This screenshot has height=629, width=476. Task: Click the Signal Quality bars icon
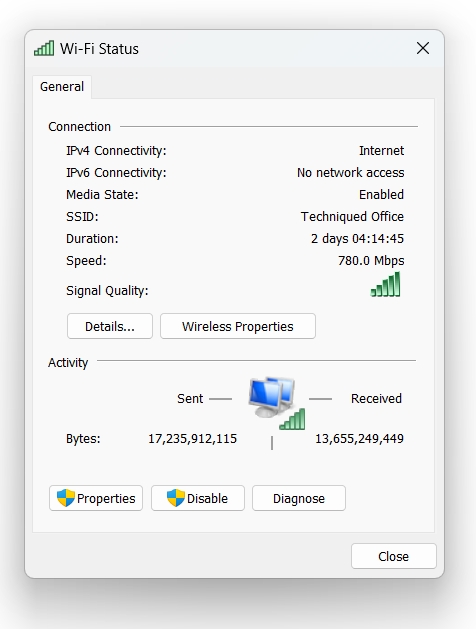pyautogui.click(x=385, y=284)
